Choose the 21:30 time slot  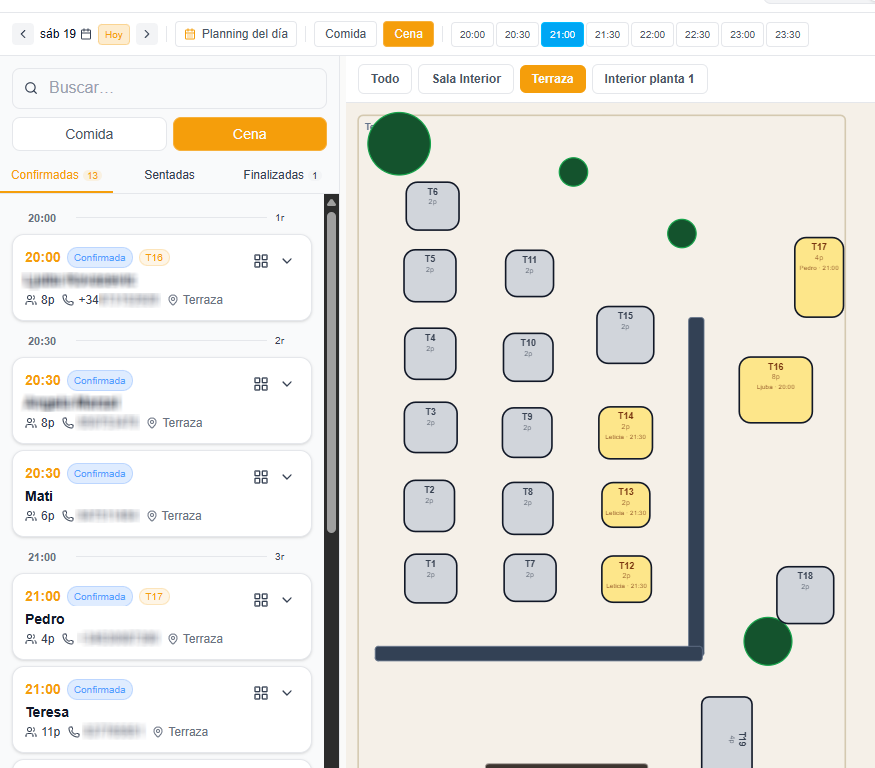607,35
